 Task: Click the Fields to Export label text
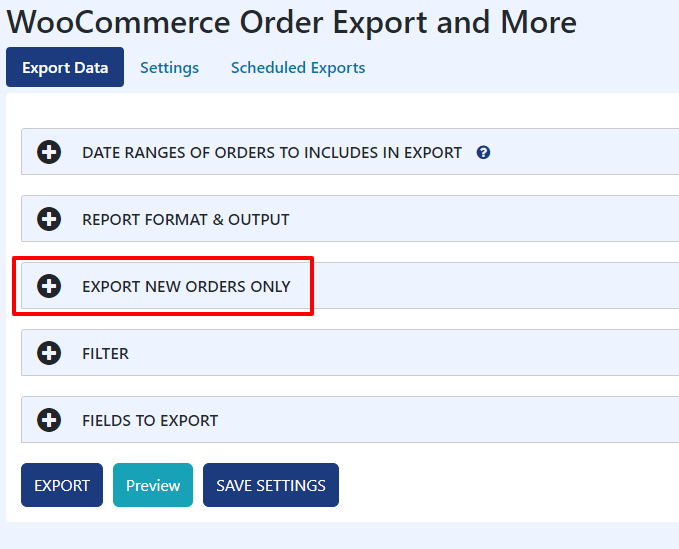click(150, 421)
